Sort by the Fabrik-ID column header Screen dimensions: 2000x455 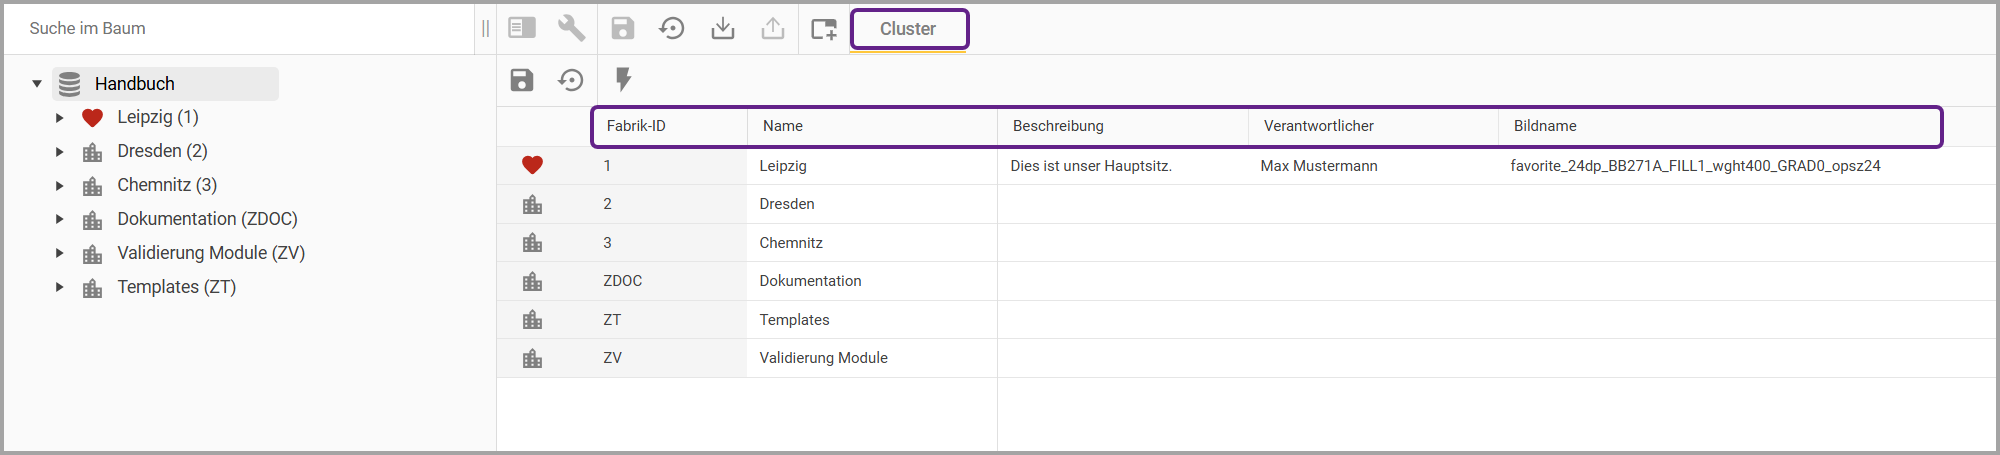pyautogui.click(x=636, y=126)
